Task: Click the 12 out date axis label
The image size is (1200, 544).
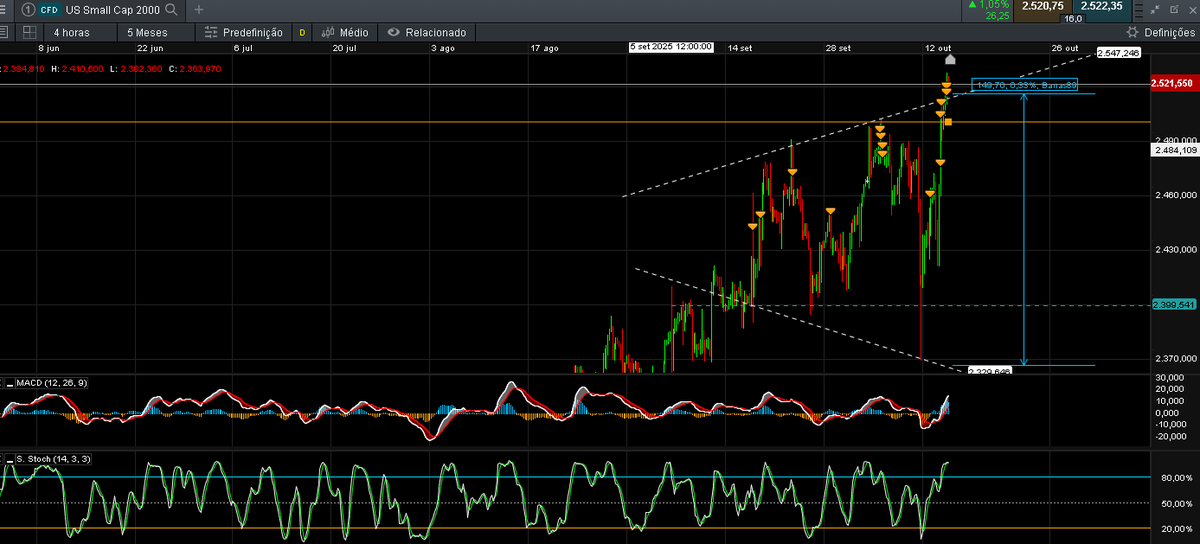Action: pos(938,47)
